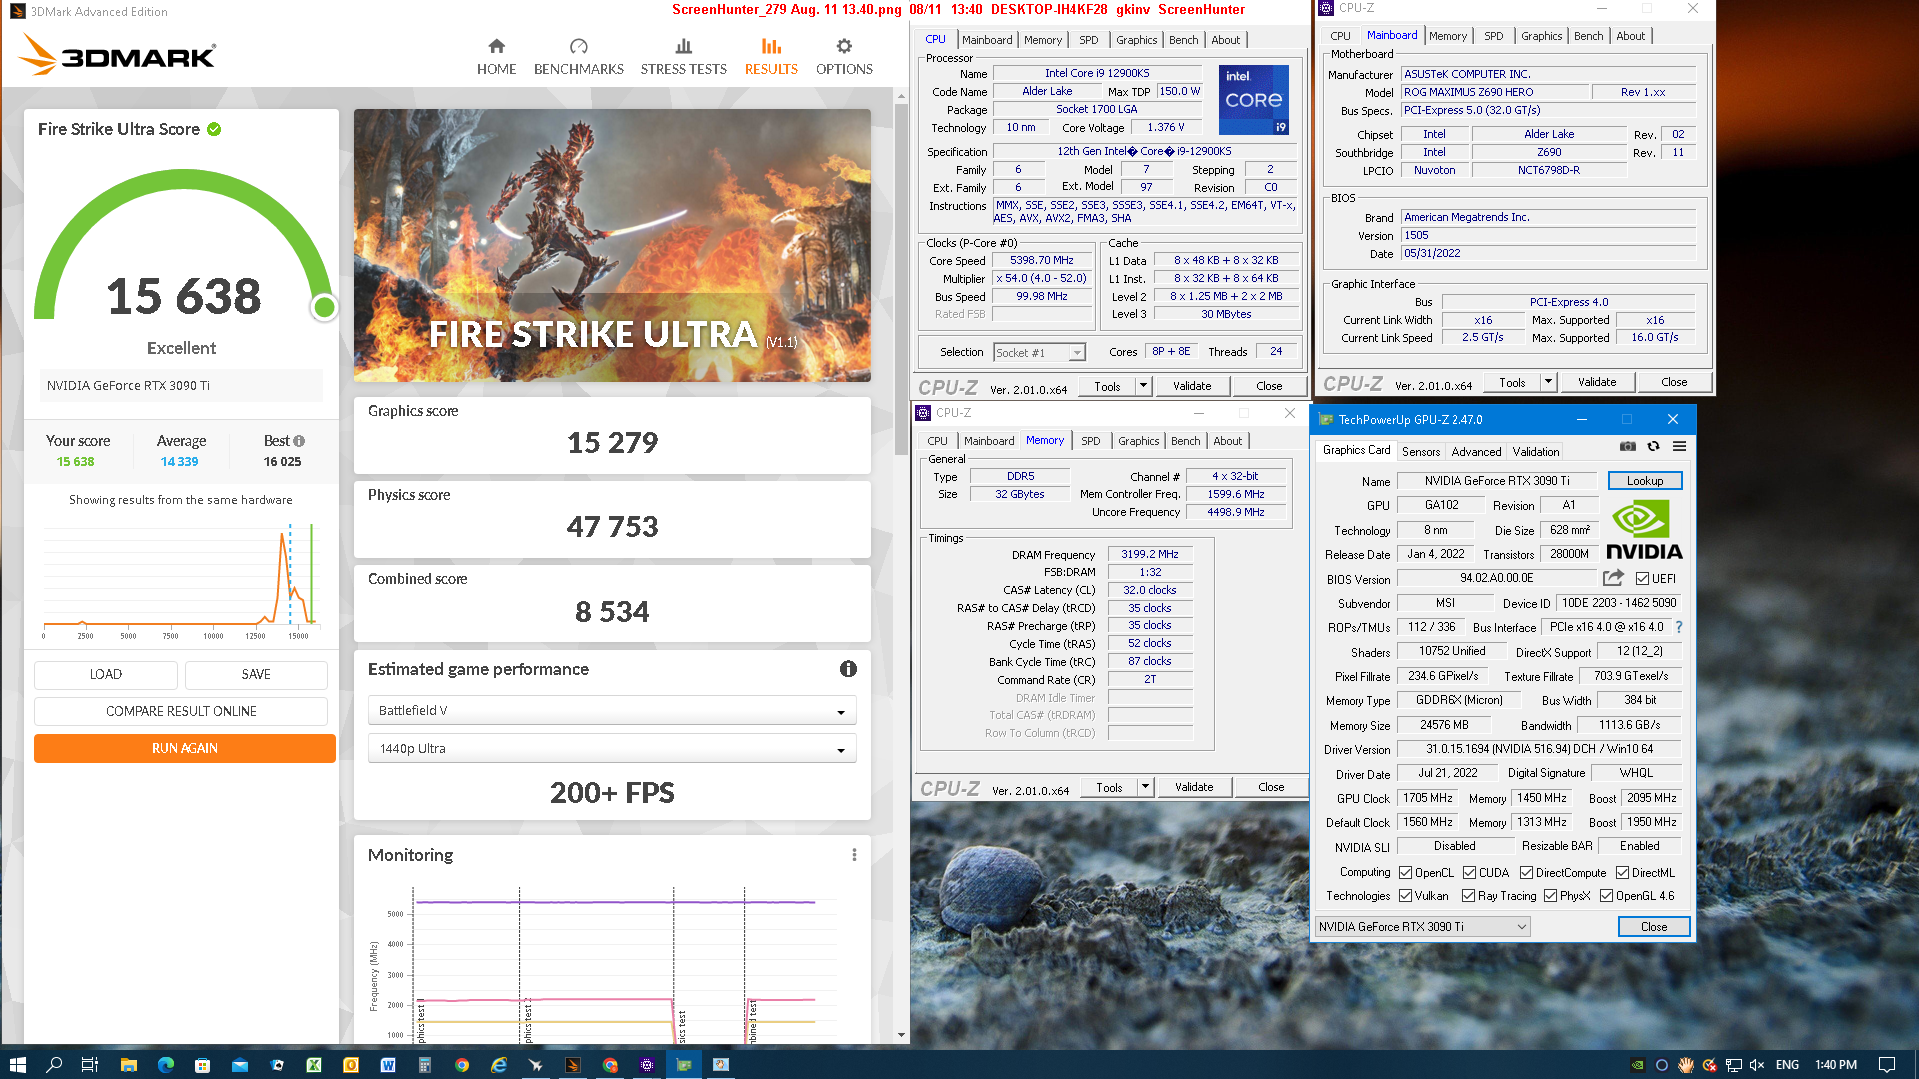Switch to the 3DMark taskbar icon

[x=573, y=1065]
